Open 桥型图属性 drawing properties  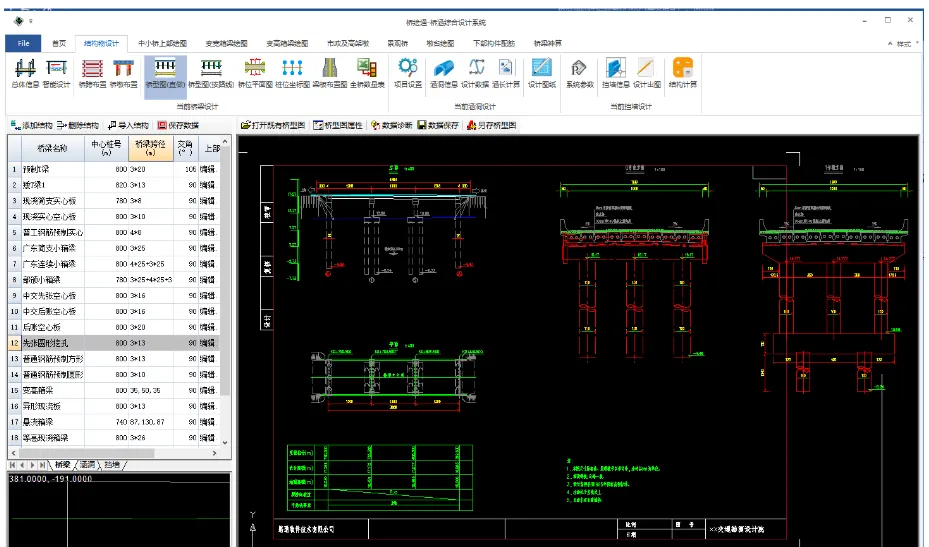coord(338,125)
